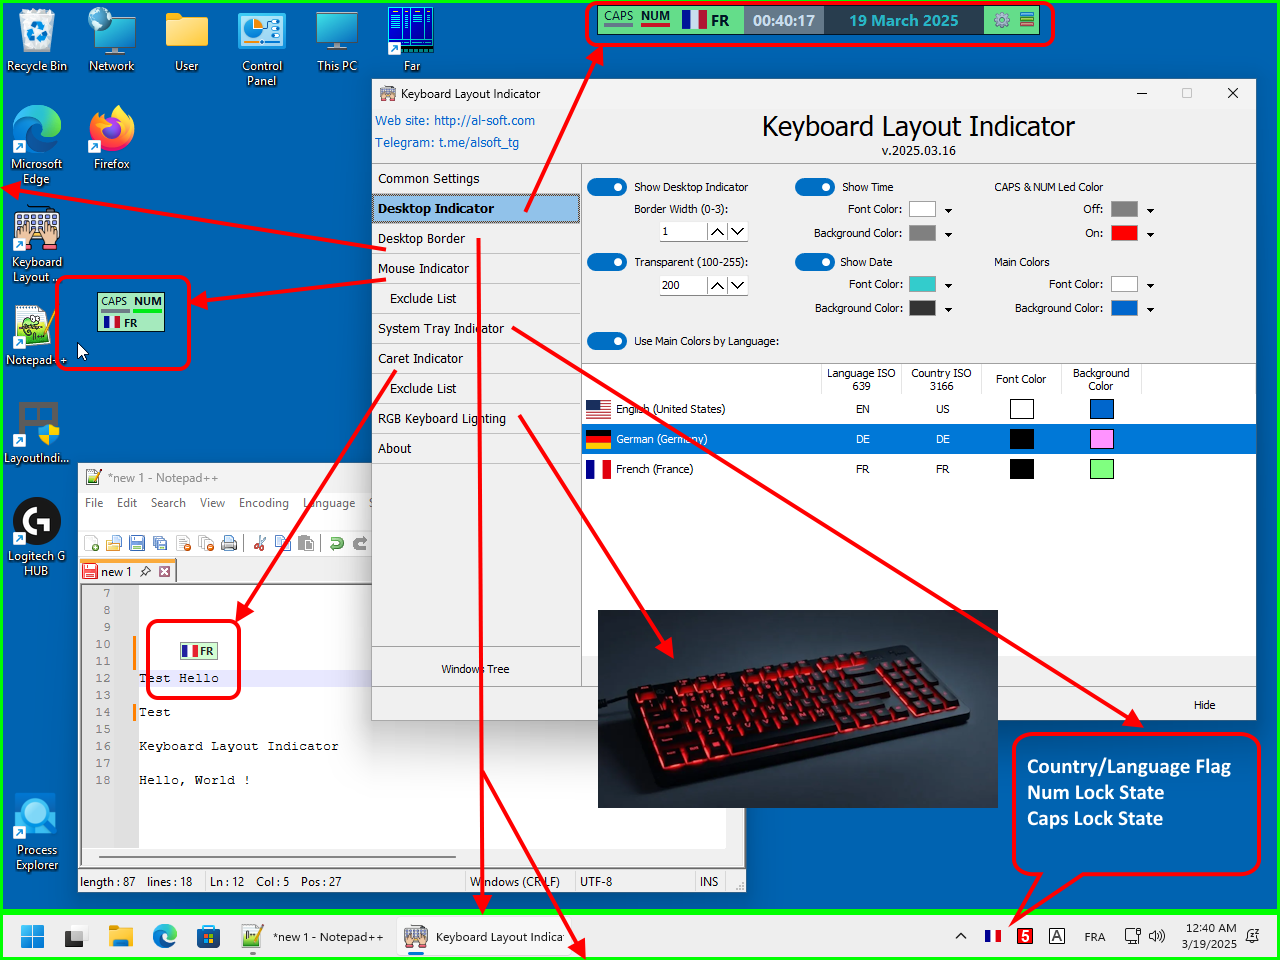Image resolution: width=1280 pixels, height=960 pixels.
Task: Click the French flag in the system tray
Action: click(x=992, y=936)
